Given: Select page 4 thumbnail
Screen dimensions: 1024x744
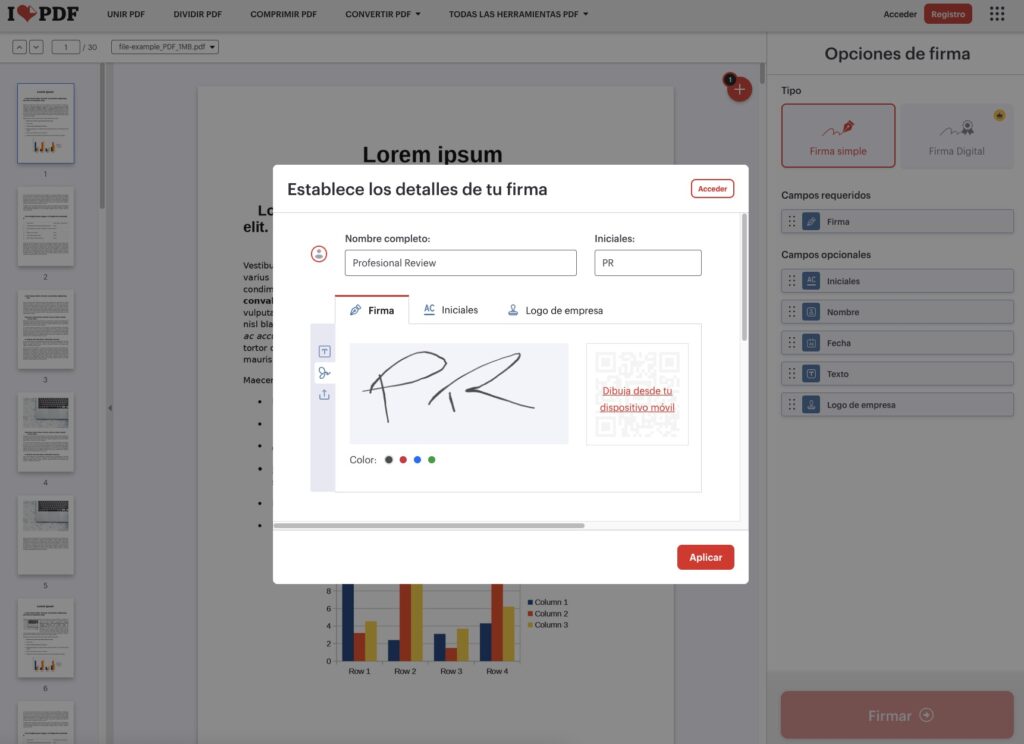Looking at the screenshot, I should pyautogui.click(x=46, y=432).
